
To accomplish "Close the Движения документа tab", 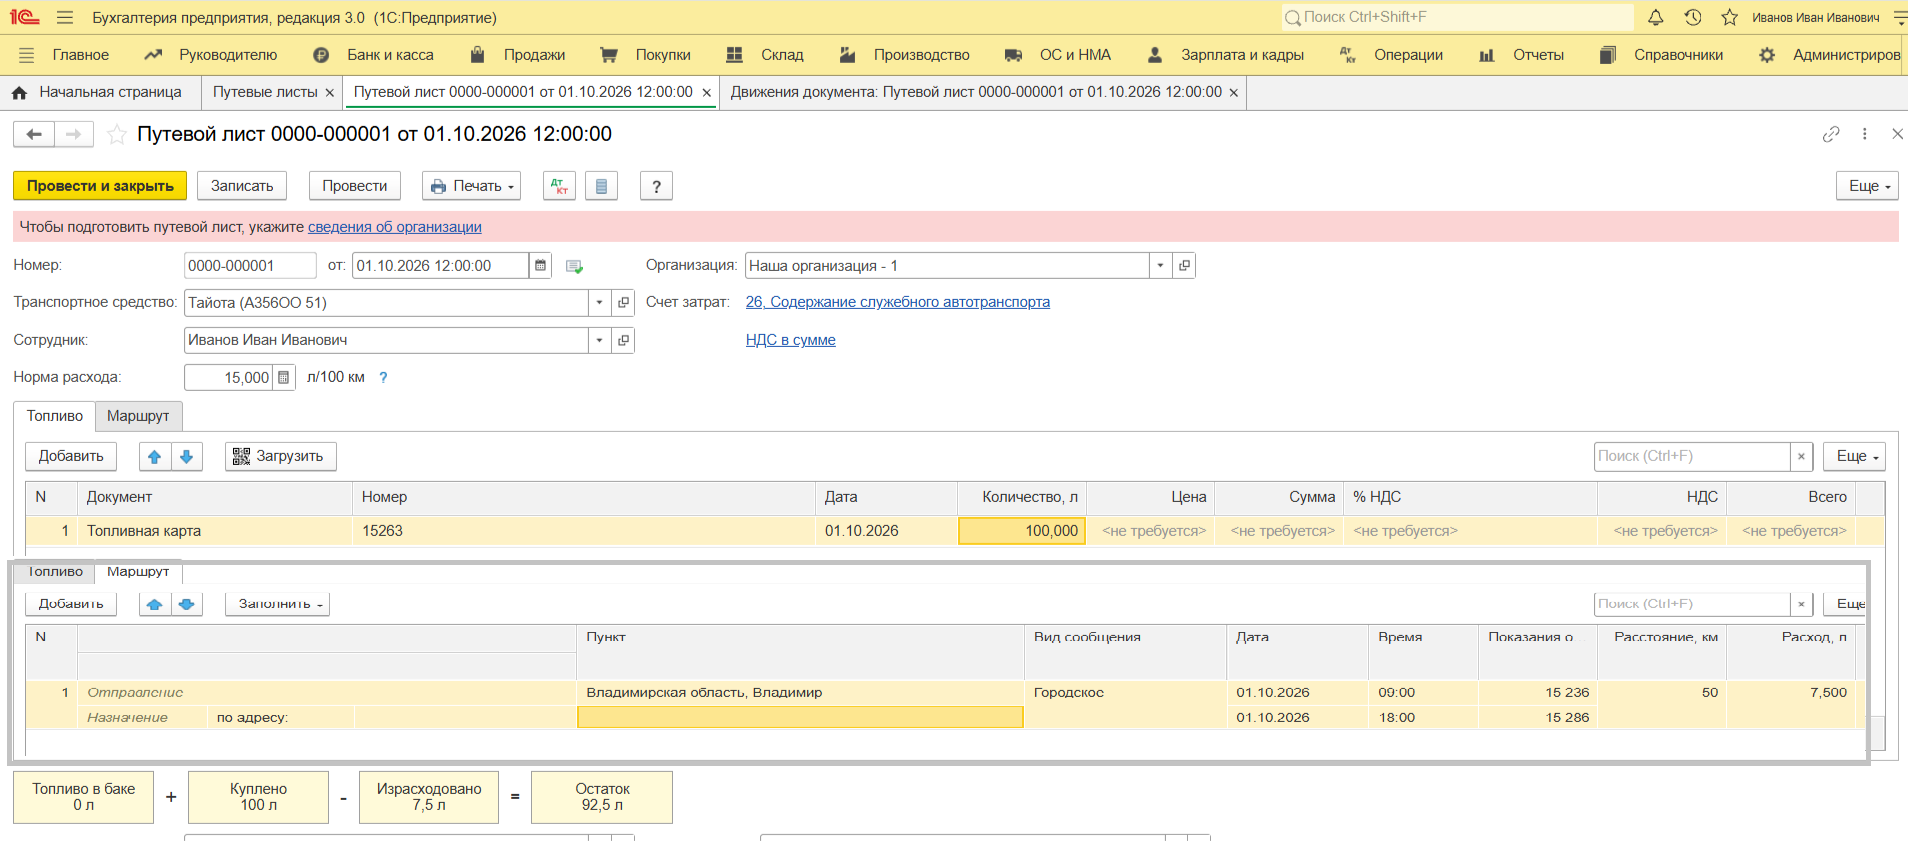I will (x=1234, y=92).
